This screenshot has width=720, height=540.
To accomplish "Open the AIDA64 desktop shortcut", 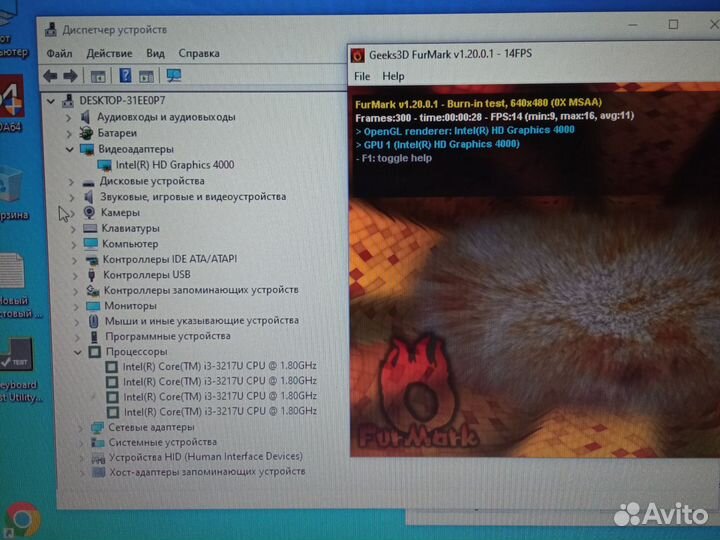I will [x=11, y=103].
